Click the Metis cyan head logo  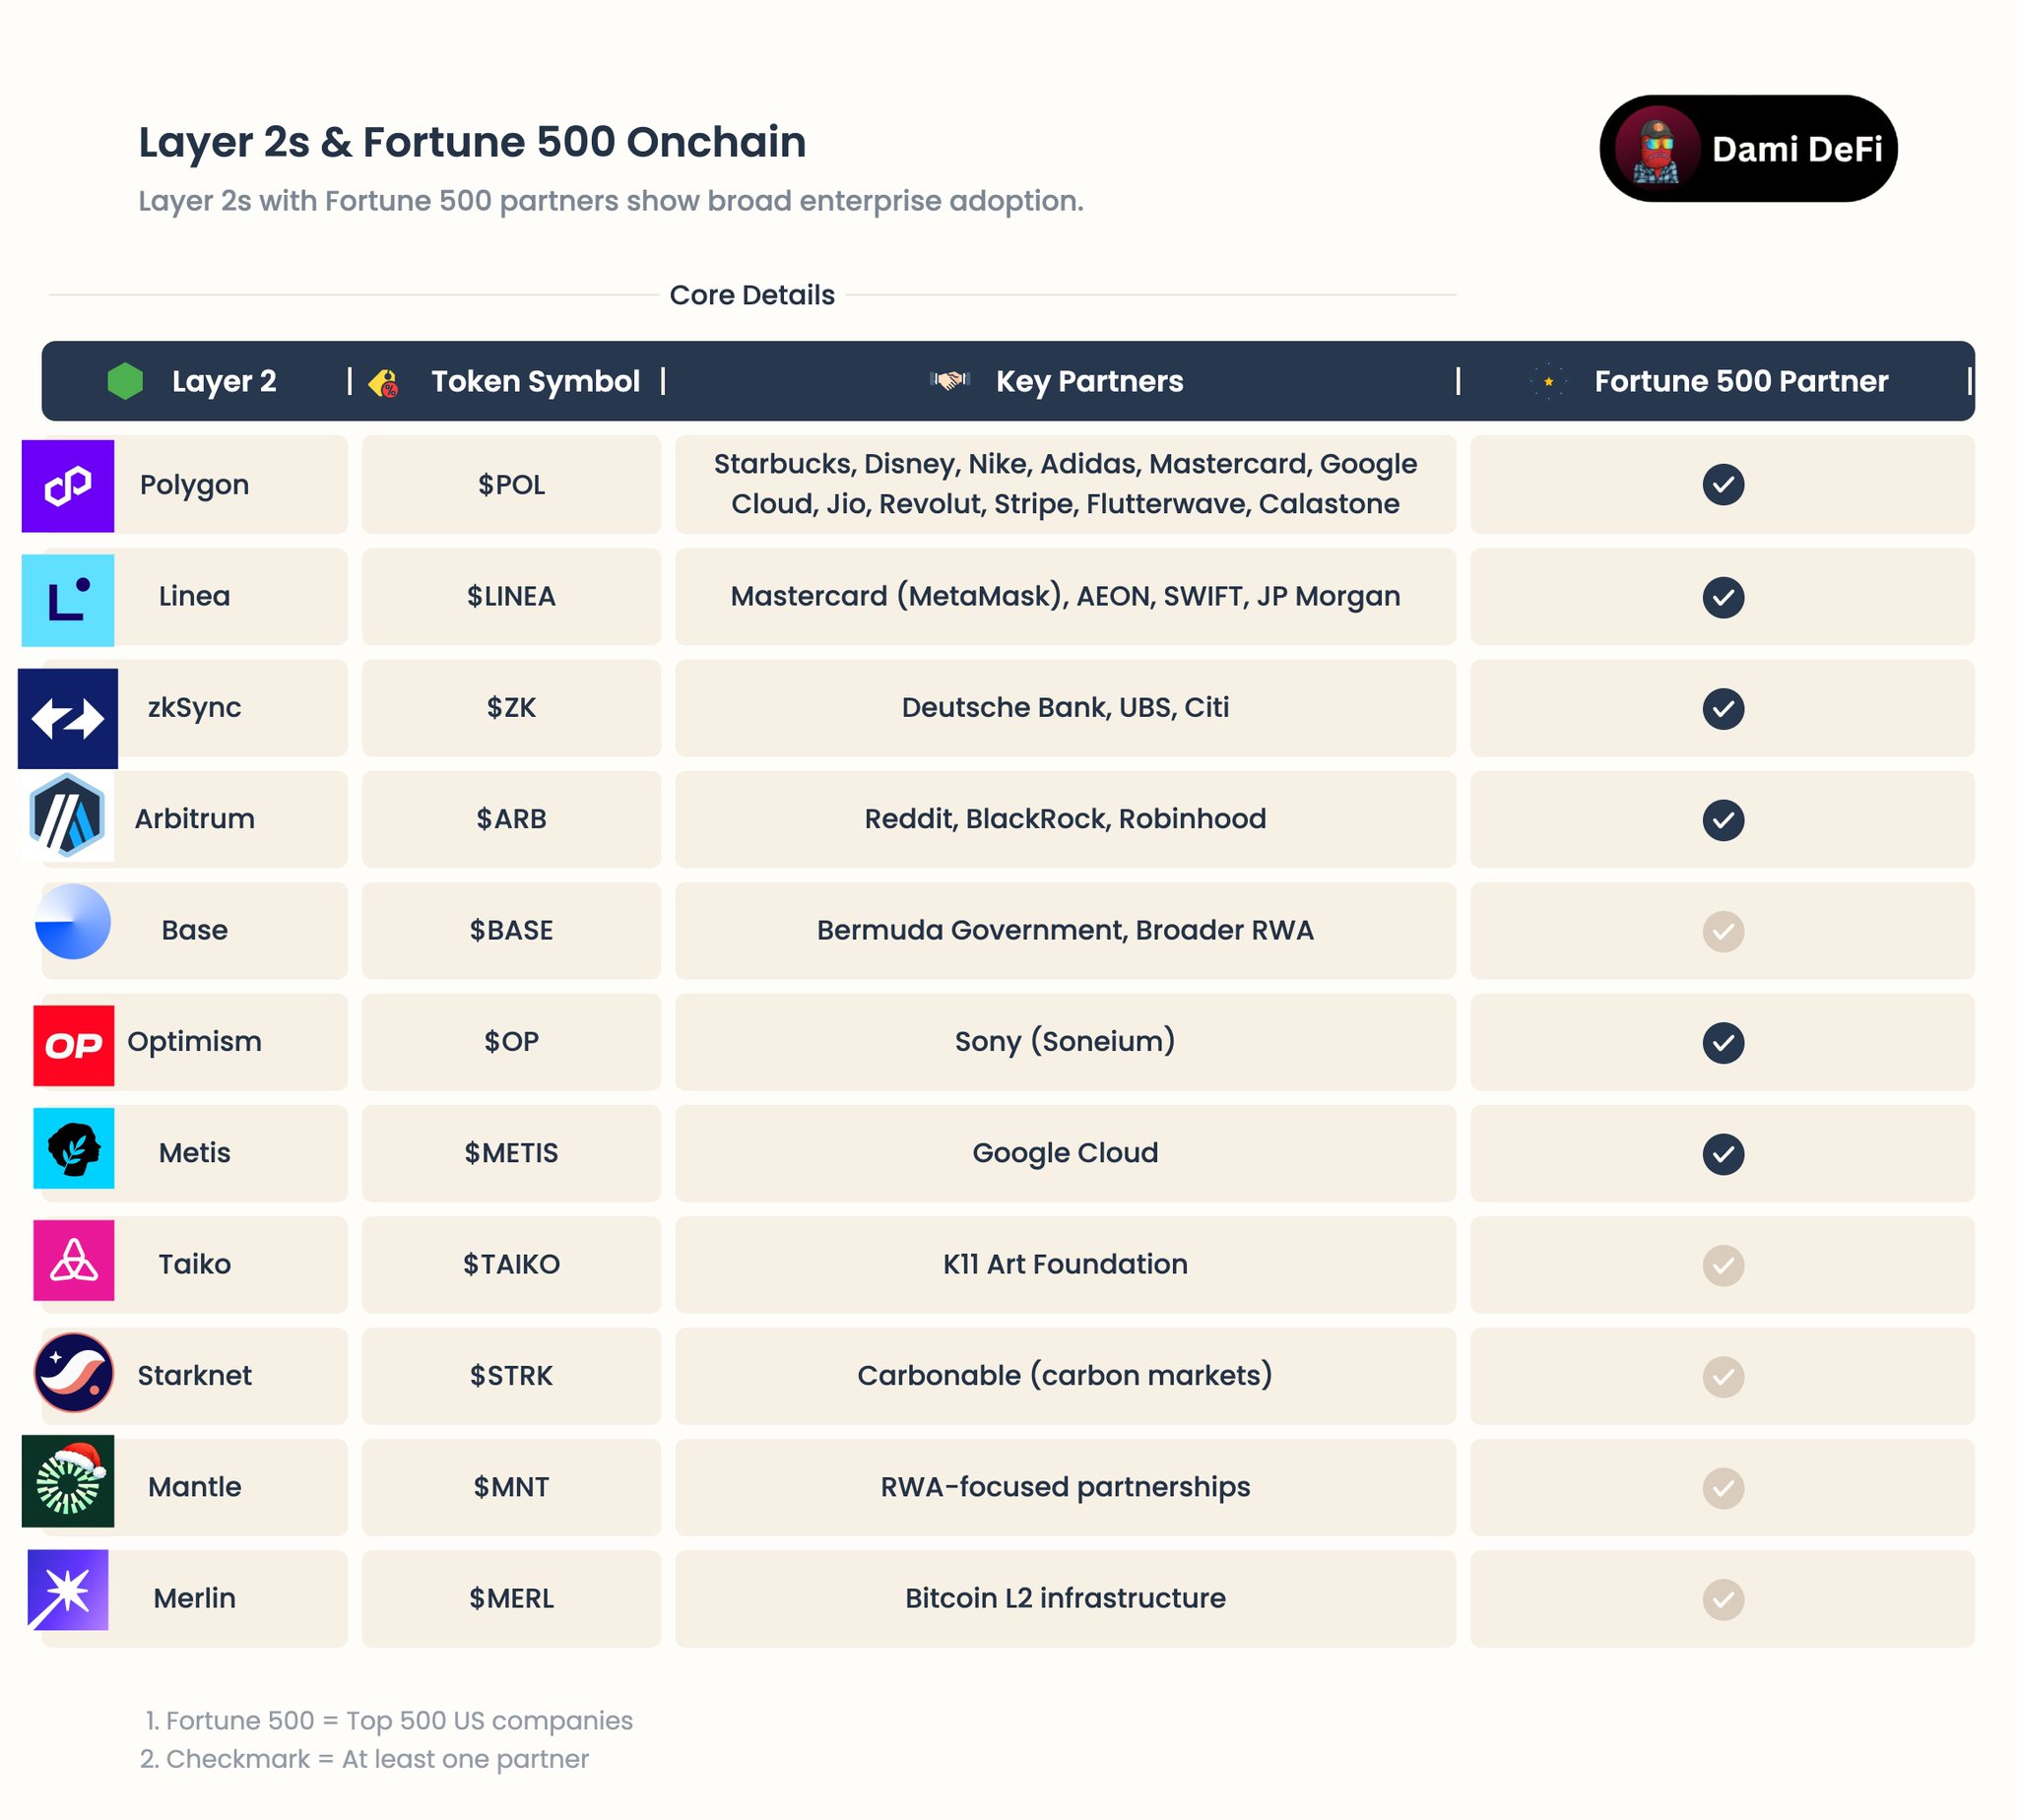[x=74, y=1148]
